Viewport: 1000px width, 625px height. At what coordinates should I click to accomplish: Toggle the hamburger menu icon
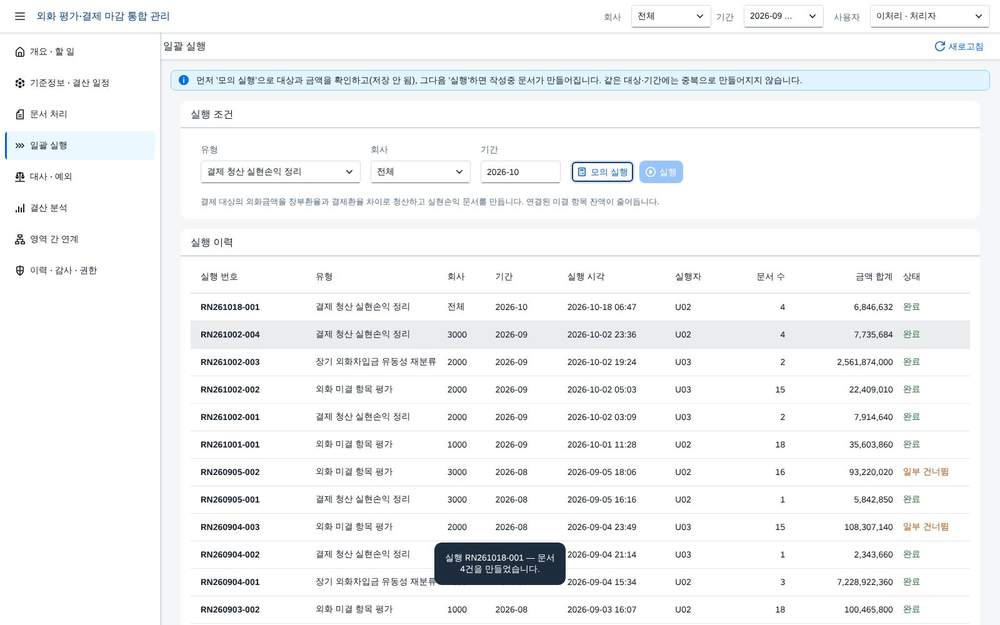[x=20, y=16]
